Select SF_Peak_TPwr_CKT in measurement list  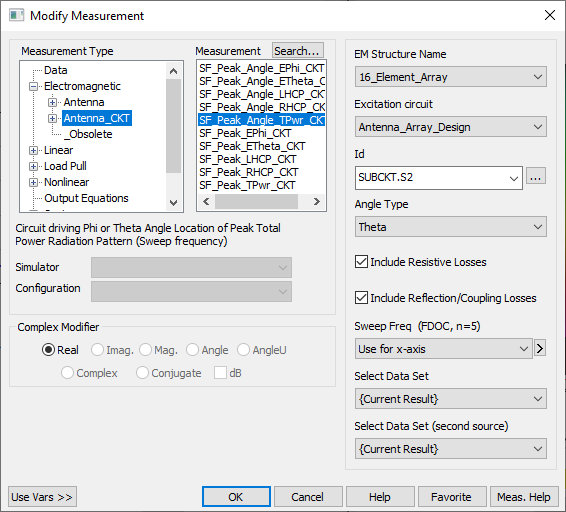tap(247, 185)
